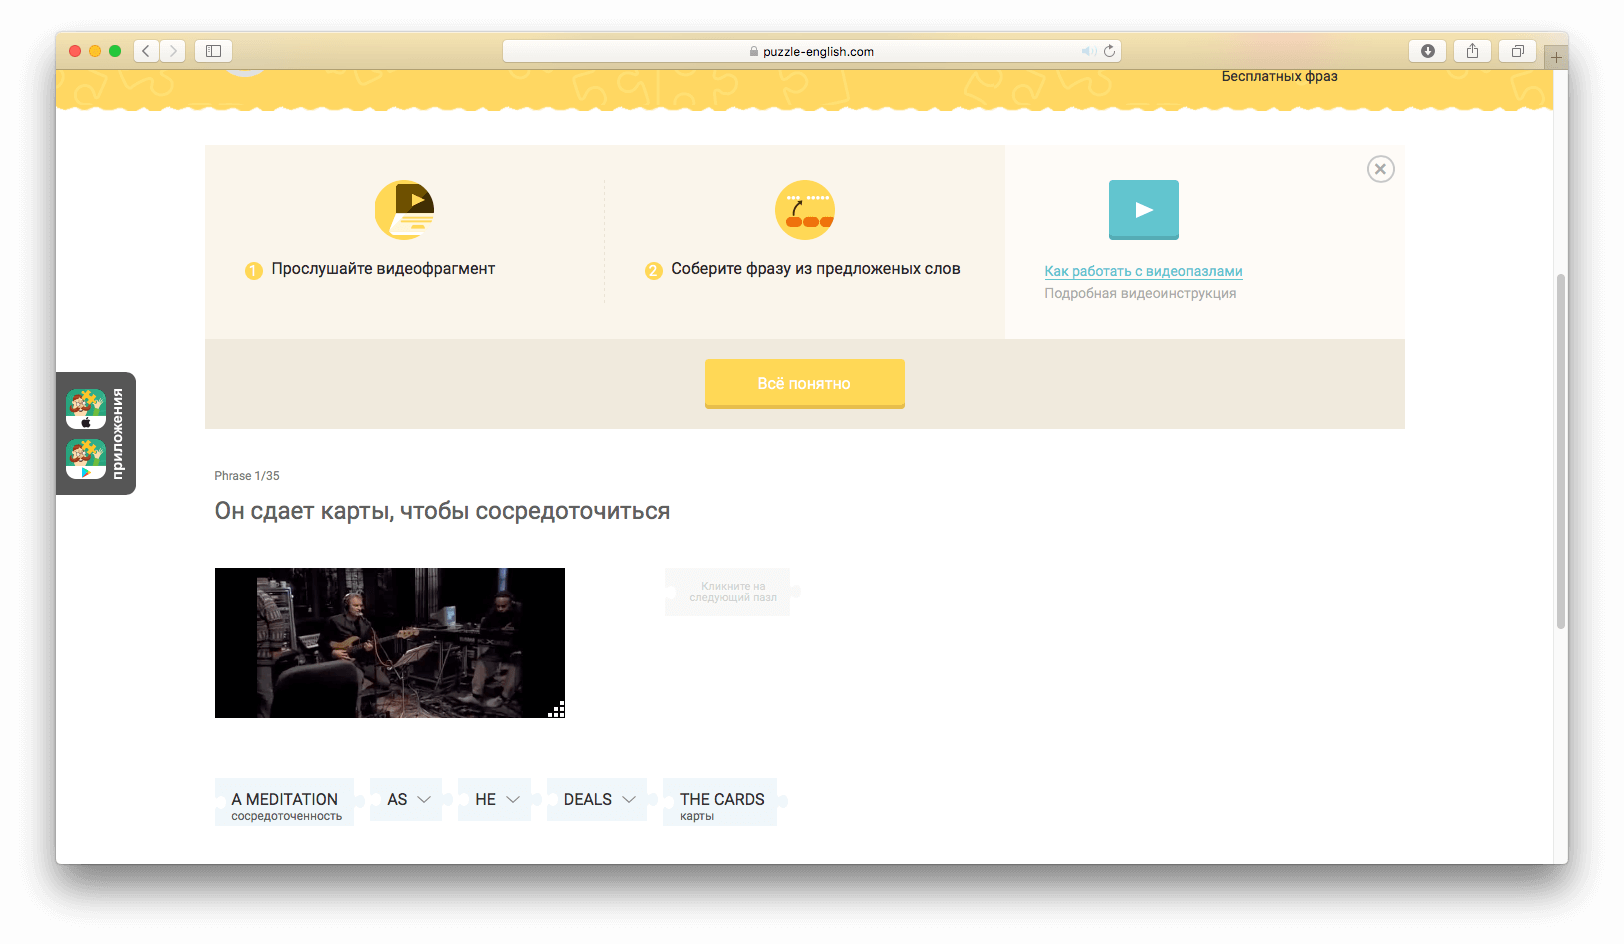This screenshot has width=1624, height=944.
Task: Click the blue video tutorial play icon
Action: tap(1143, 210)
